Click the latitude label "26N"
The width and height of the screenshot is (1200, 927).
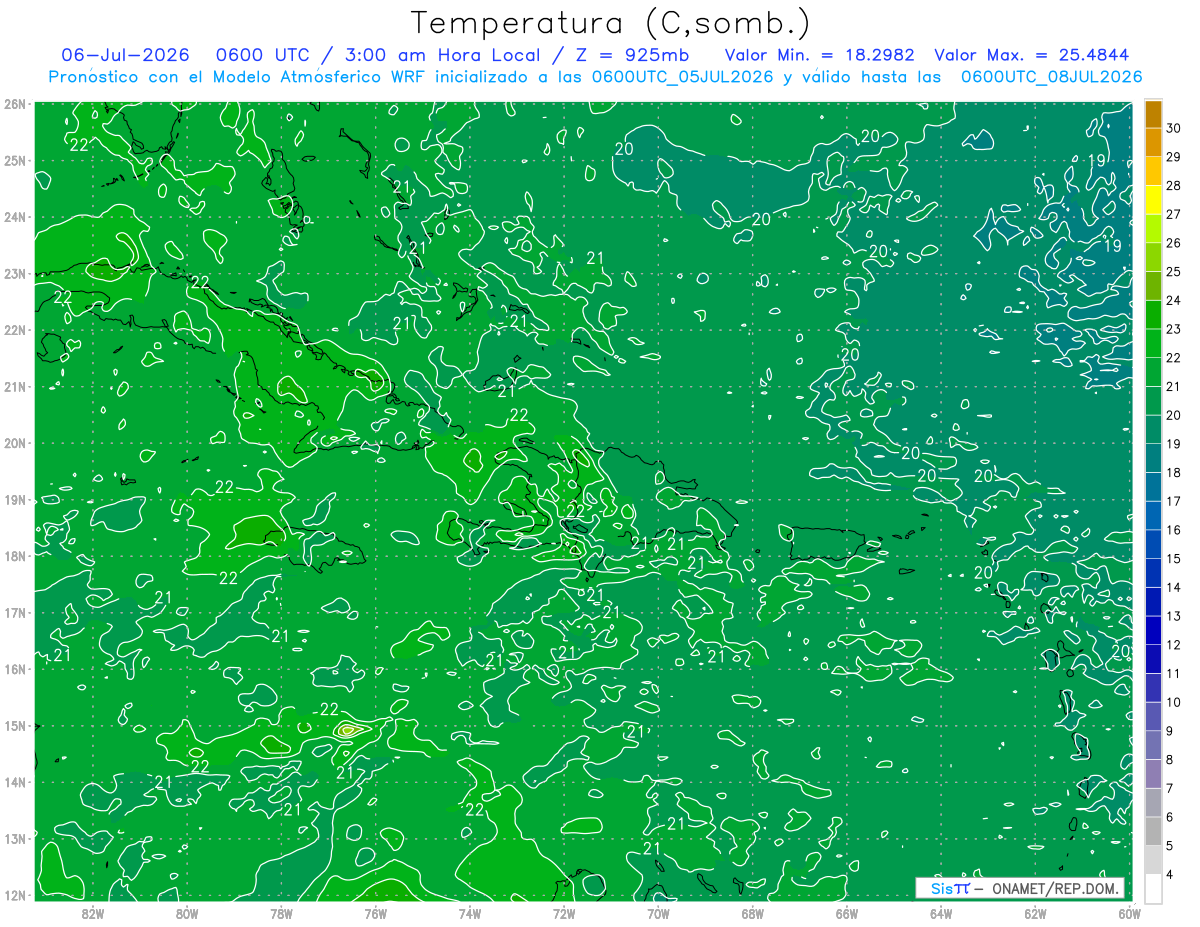(14, 104)
